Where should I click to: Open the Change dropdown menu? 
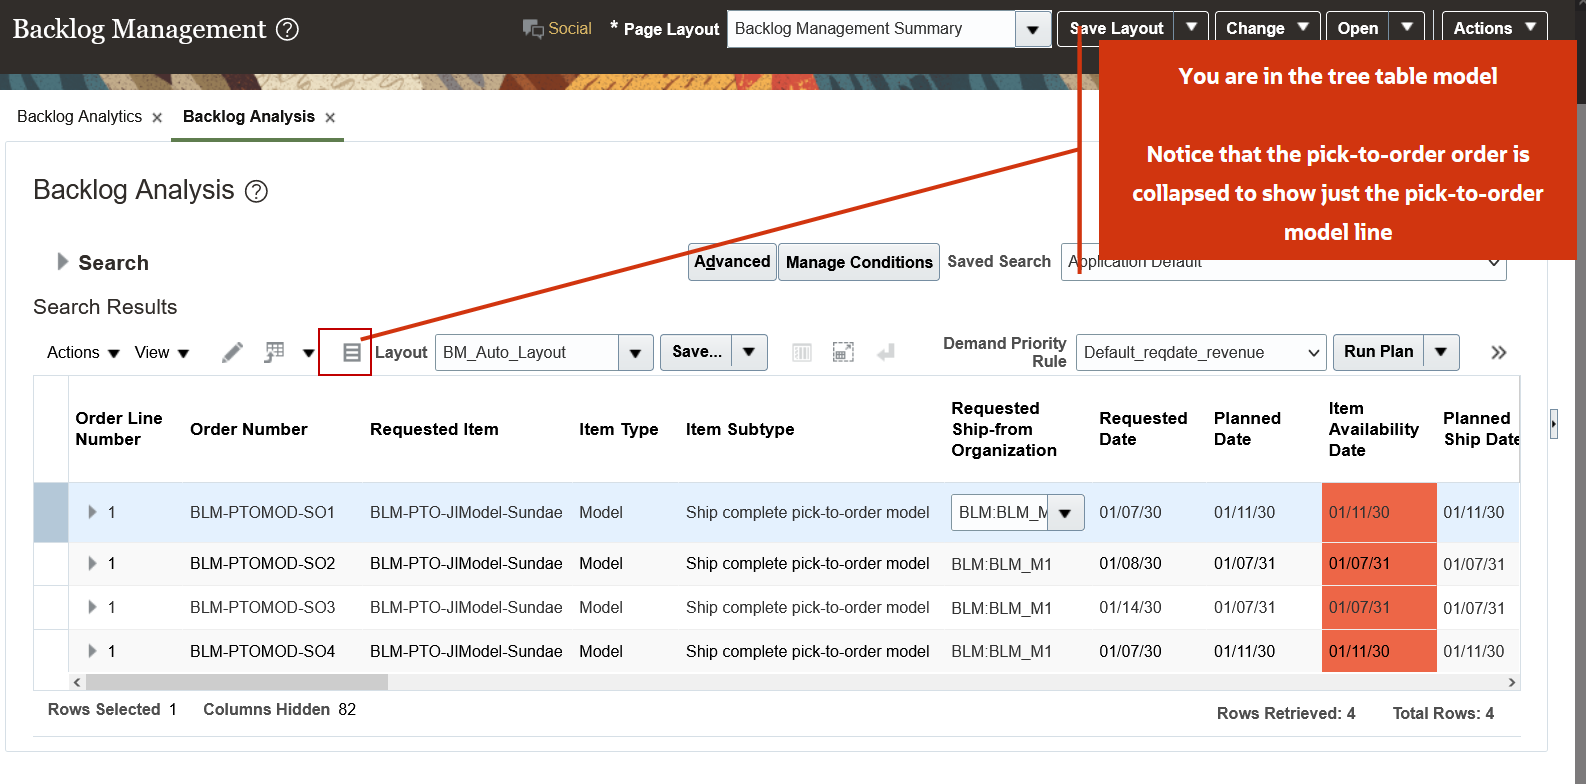(1267, 28)
